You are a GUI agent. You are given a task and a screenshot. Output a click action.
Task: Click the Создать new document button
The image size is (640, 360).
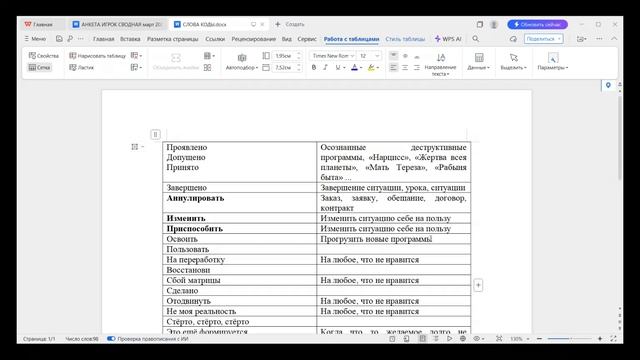tap(290, 24)
